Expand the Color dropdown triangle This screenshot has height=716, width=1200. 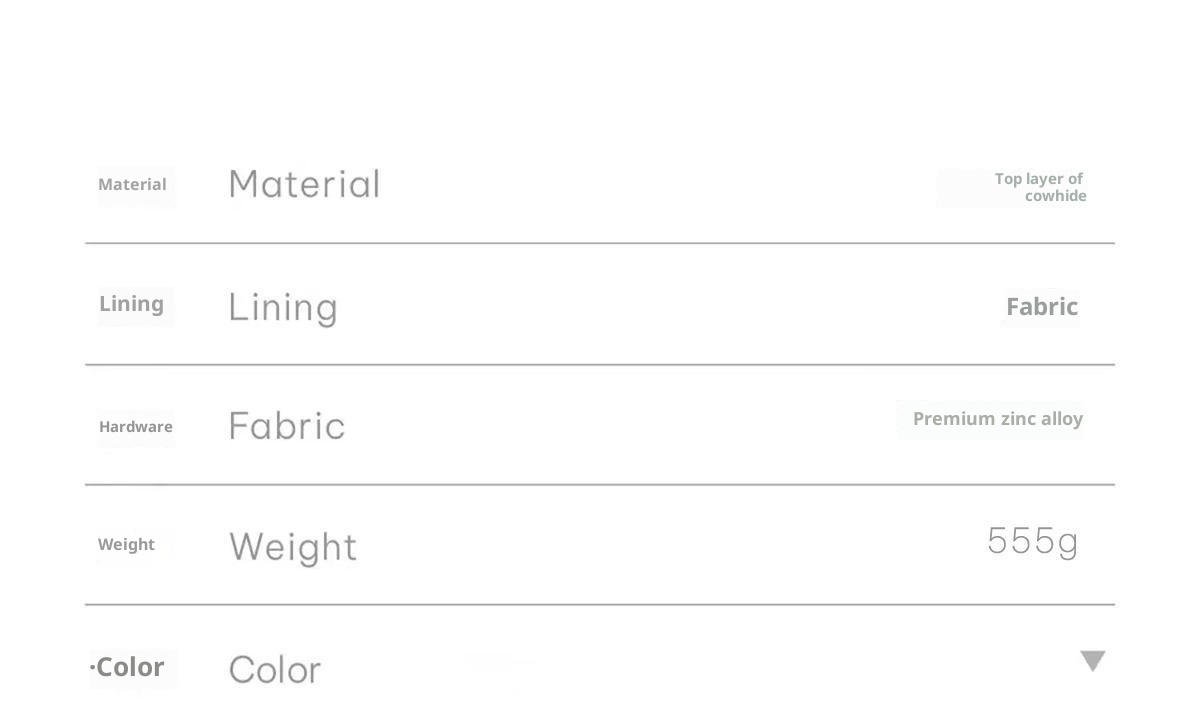[x=1093, y=661]
